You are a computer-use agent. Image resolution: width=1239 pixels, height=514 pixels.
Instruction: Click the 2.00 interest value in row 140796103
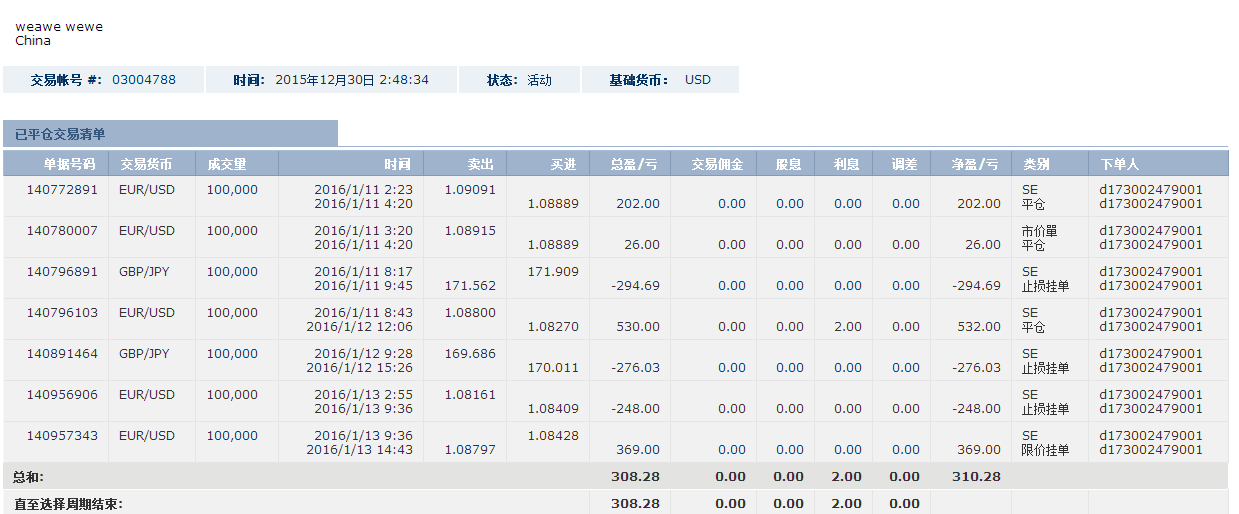[847, 327]
